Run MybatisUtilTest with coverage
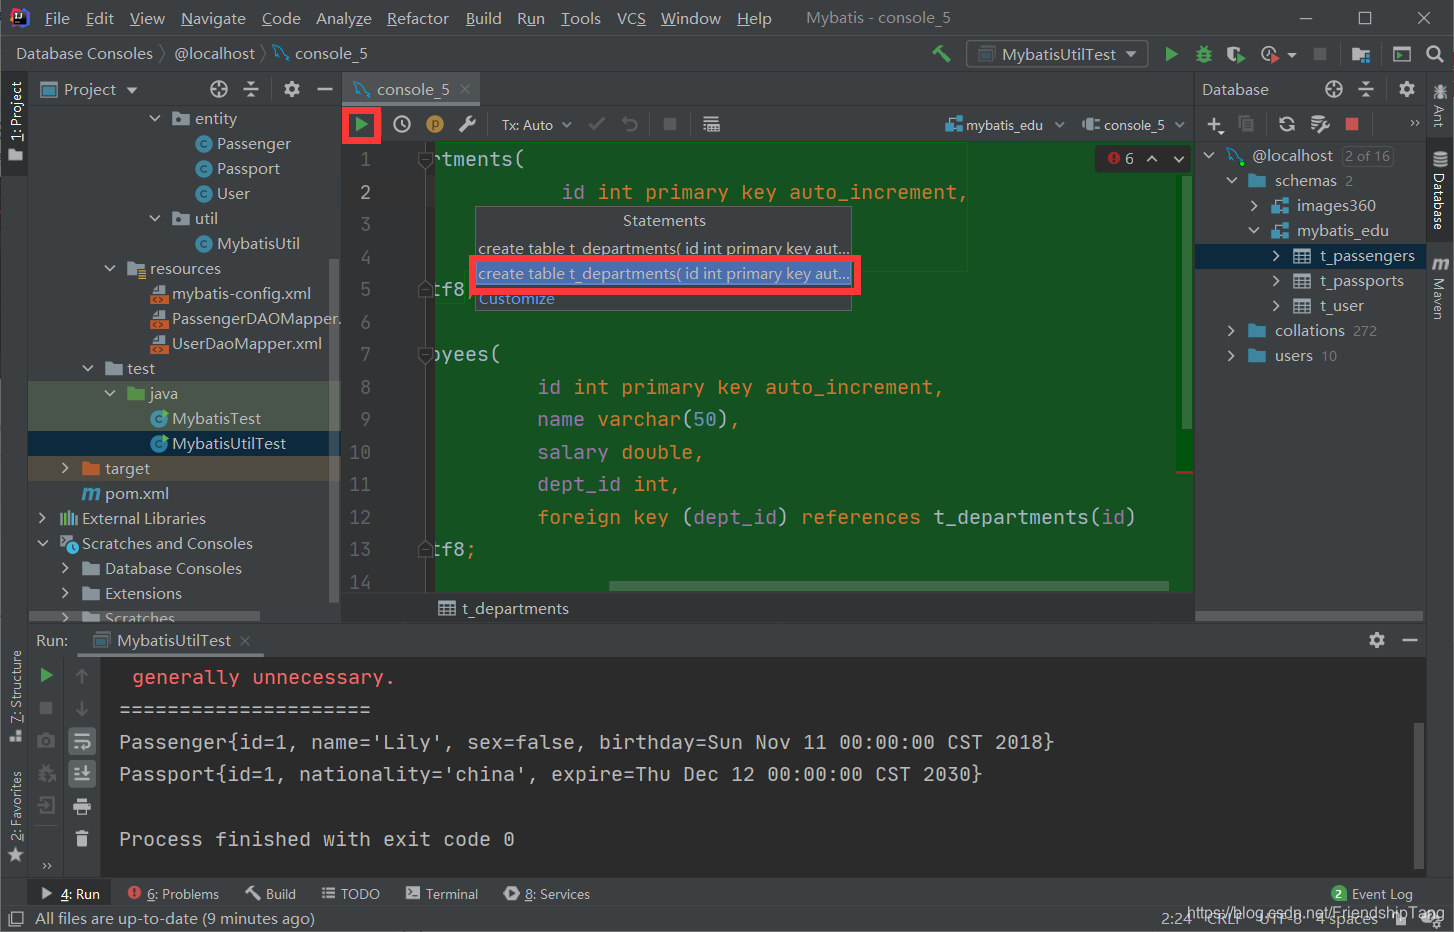This screenshot has height=932, width=1454. pos(1236,54)
